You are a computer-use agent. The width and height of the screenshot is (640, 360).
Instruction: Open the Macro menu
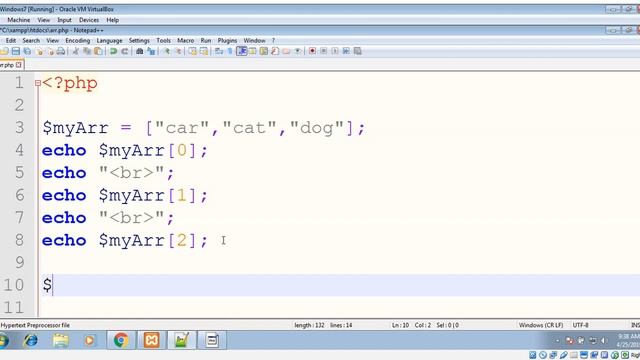point(186,40)
